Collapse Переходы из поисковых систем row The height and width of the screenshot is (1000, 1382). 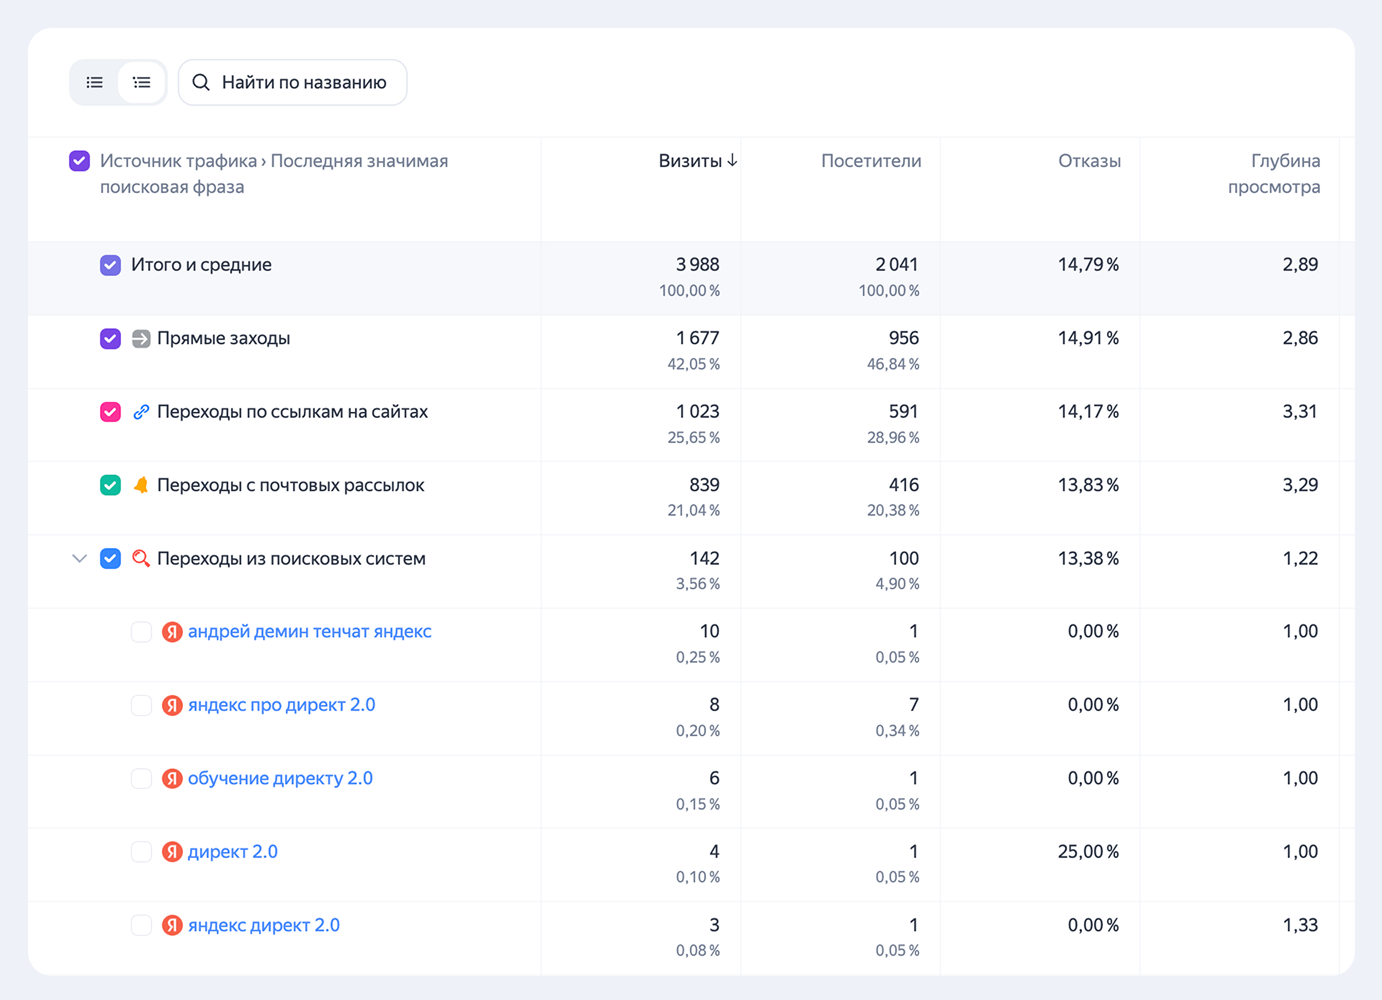click(80, 559)
